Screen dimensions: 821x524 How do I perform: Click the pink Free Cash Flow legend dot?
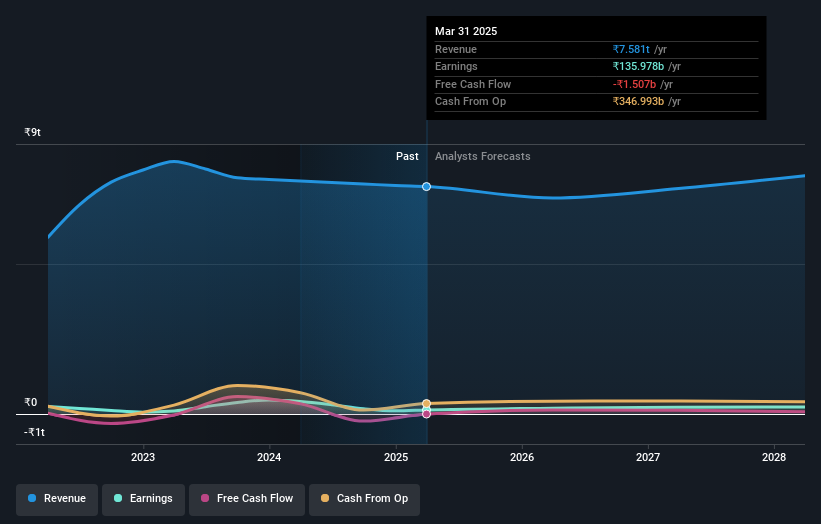click(205, 498)
